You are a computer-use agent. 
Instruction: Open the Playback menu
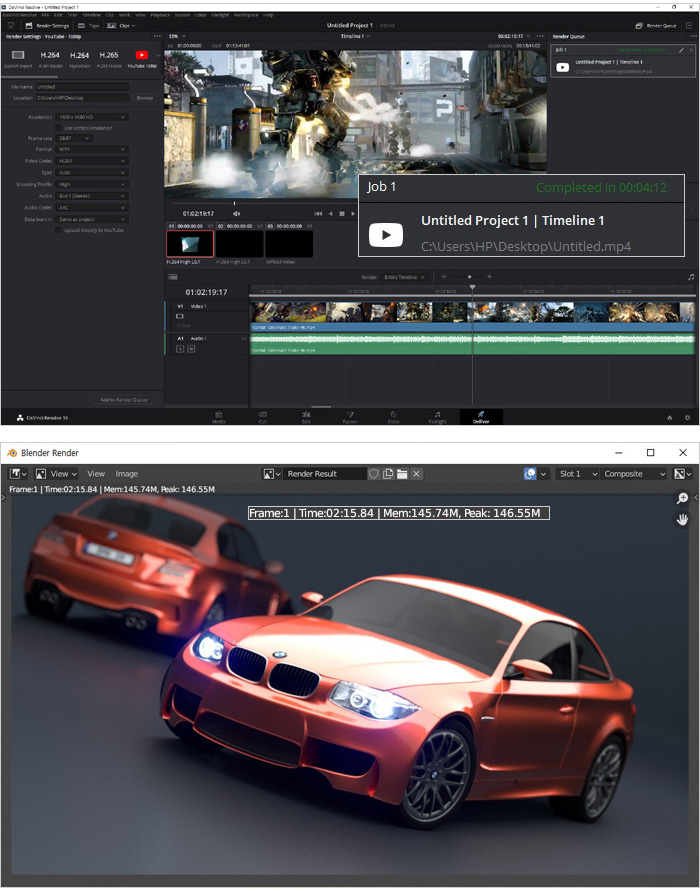click(x=158, y=14)
